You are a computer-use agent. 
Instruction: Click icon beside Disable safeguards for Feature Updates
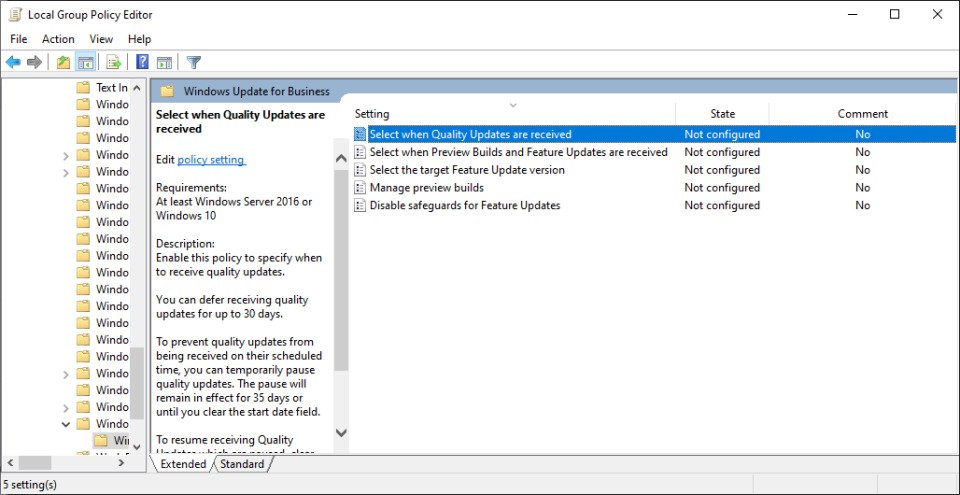click(x=361, y=205)
